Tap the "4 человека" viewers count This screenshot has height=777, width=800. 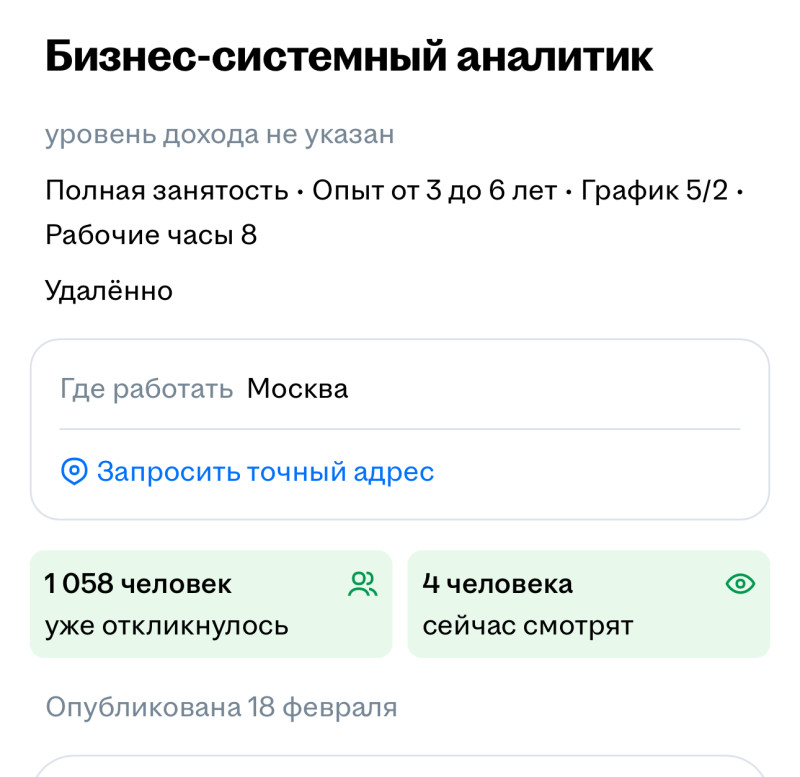click(498, 583)
